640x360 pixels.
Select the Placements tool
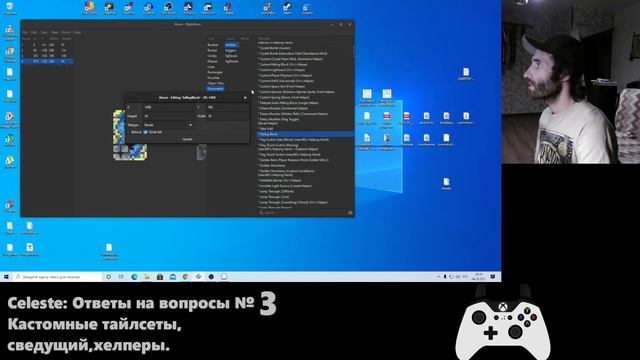pyautogui.click(x=215, y=89)
